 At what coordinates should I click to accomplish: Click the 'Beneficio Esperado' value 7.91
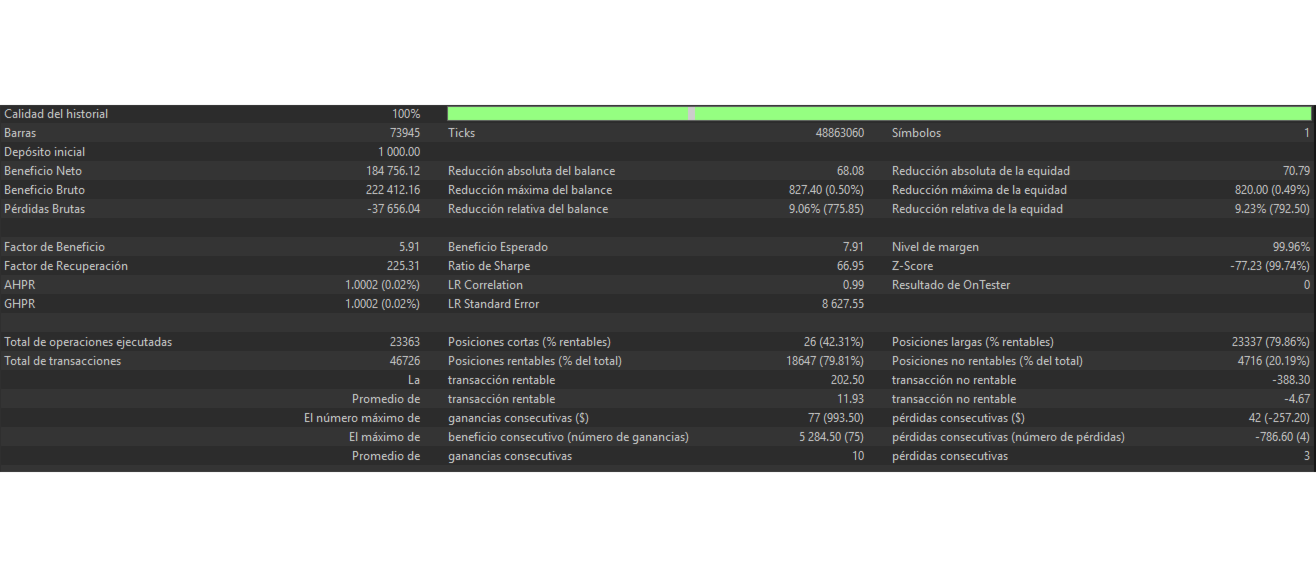click(x=853, y=247)
